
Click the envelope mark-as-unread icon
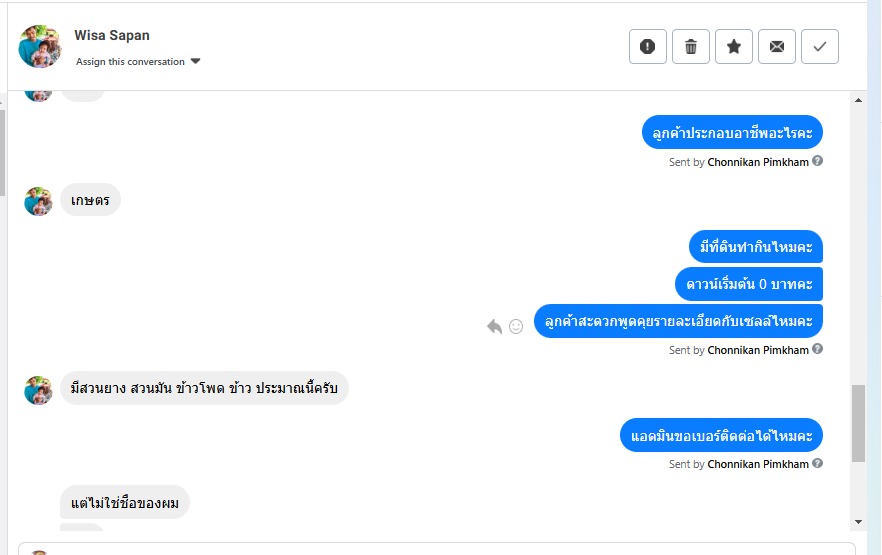click(777, 47)
